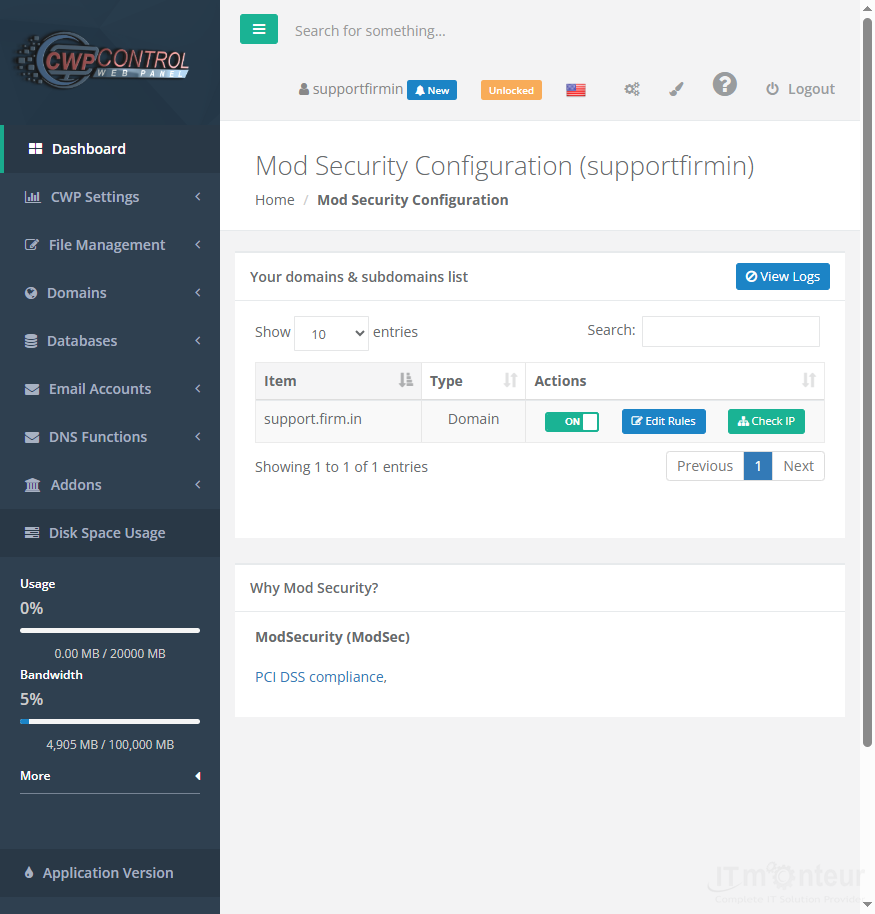Click the 0.00 MB / 20000 MB text
875x914 pixels.
110,654
